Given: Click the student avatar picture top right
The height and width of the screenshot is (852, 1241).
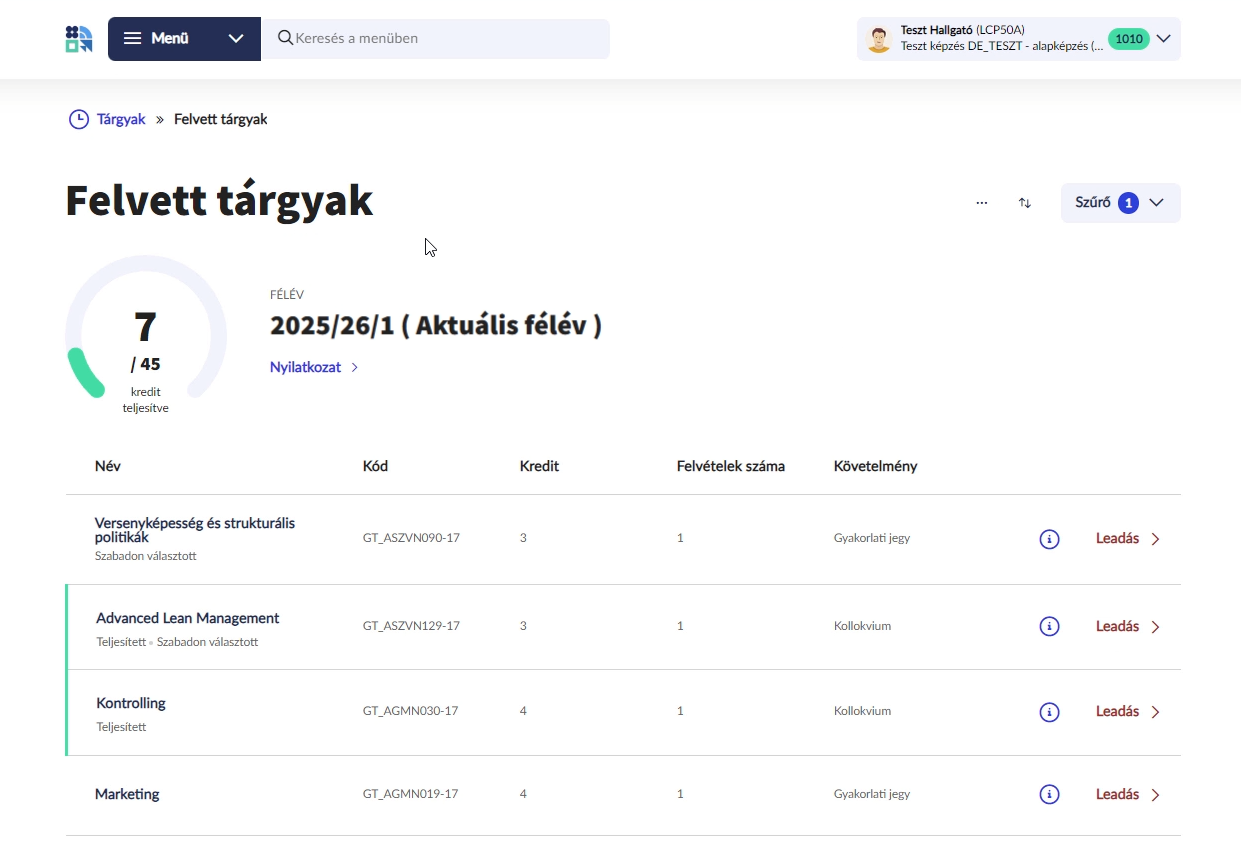Looking at the screenshot, I should click(x=878, y=38).
